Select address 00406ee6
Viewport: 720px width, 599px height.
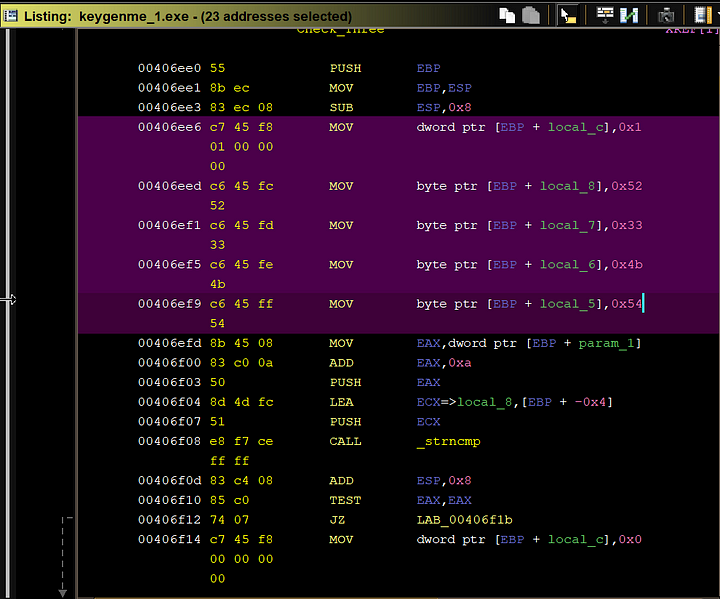tap(169, 127)
